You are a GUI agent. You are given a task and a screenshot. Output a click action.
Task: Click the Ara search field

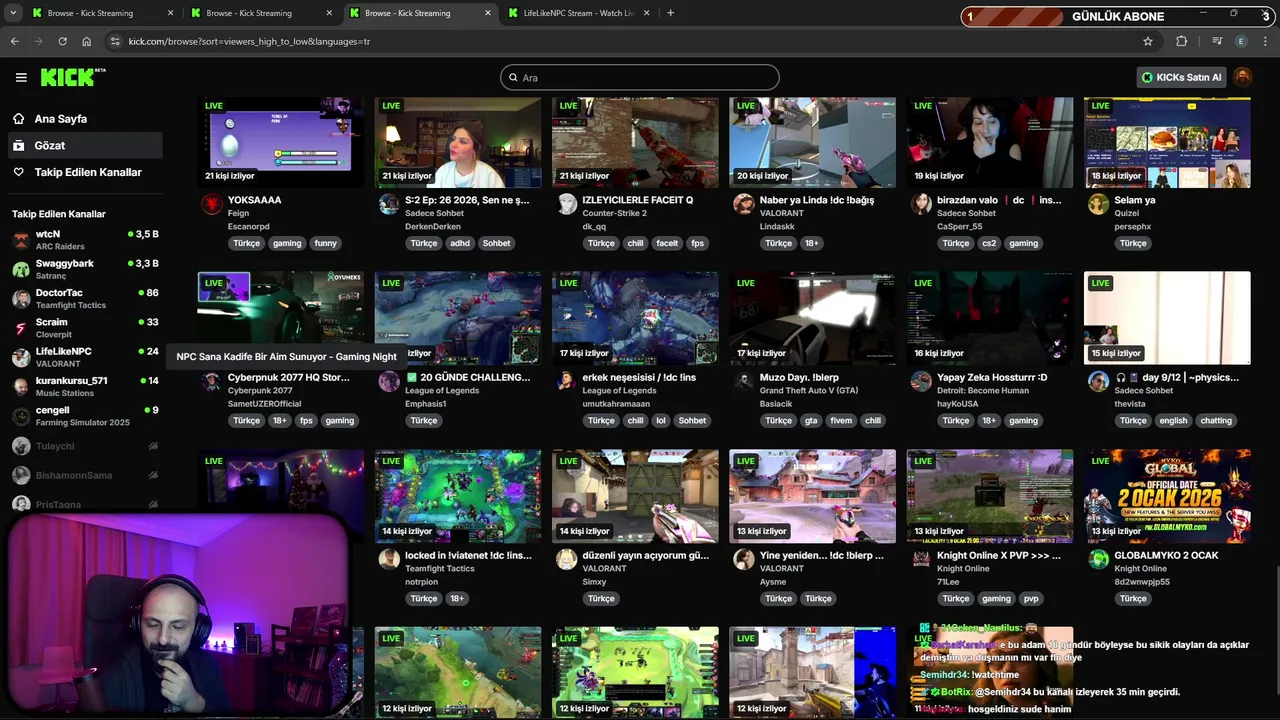(x=640, y=77)
